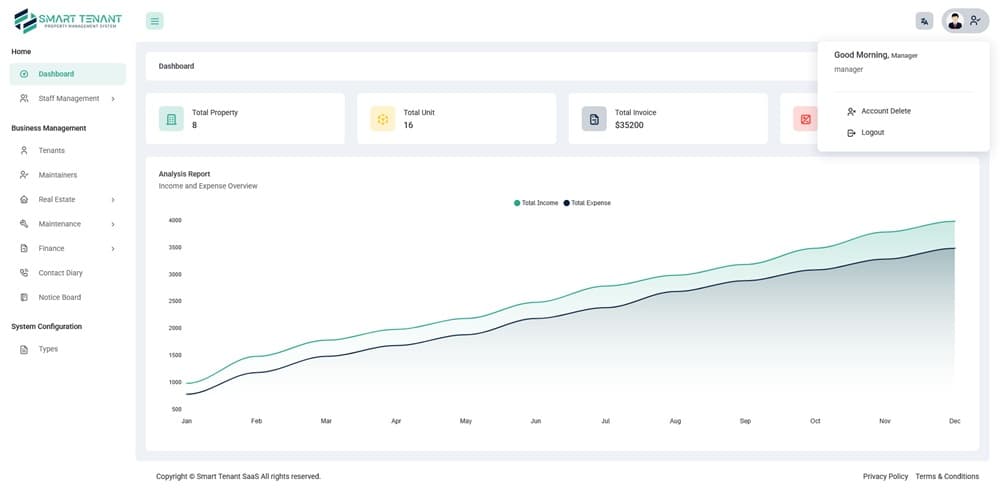Click the Contact Diary phone icon
Image resolution: width=1000 pixels, height=493 pixels.
pyautogui.click(x=24, y=273)
